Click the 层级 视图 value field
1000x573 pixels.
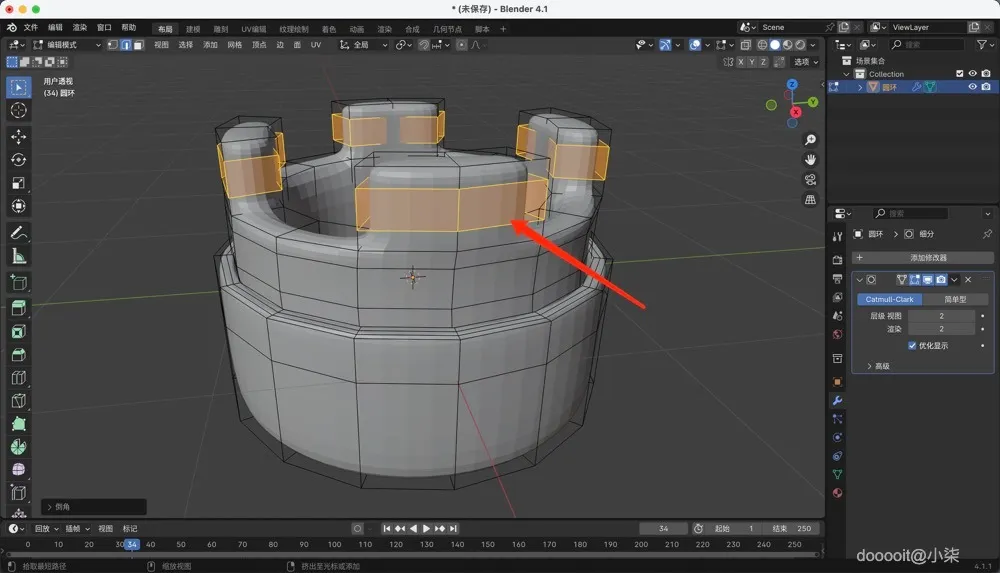pyautogui.click(x=940, y=316)
